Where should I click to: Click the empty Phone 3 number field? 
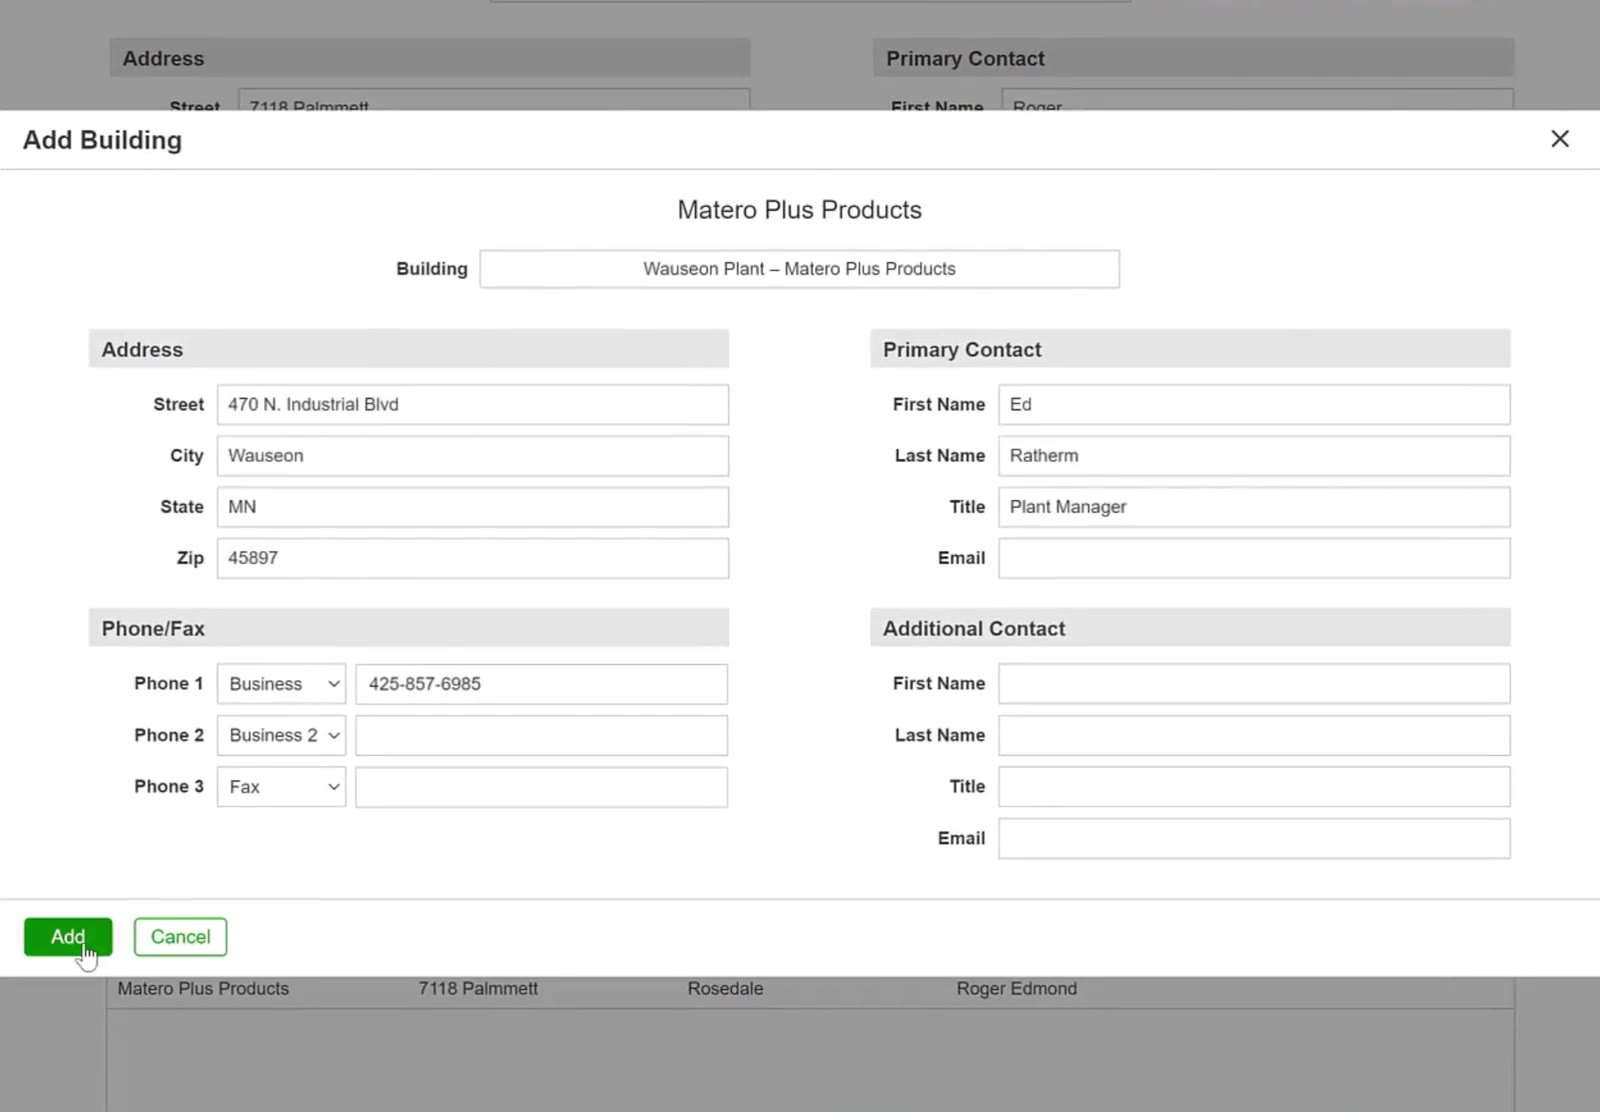[x=541, y=787]
